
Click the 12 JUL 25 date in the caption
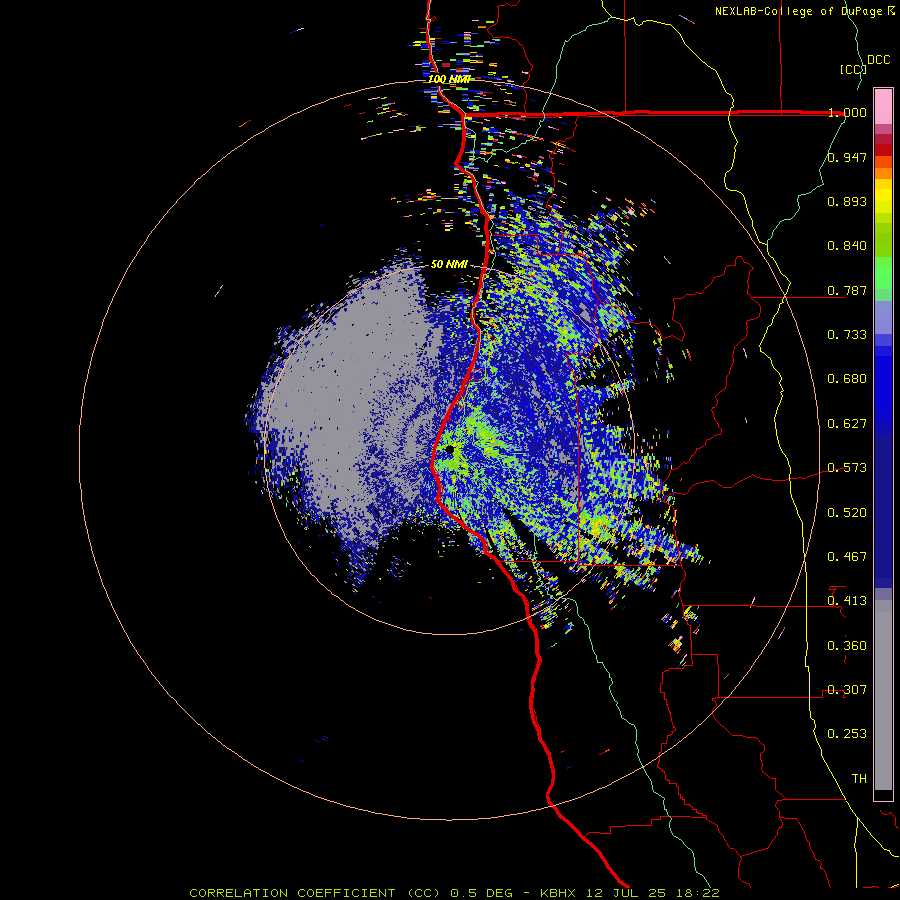click(625, 893)
